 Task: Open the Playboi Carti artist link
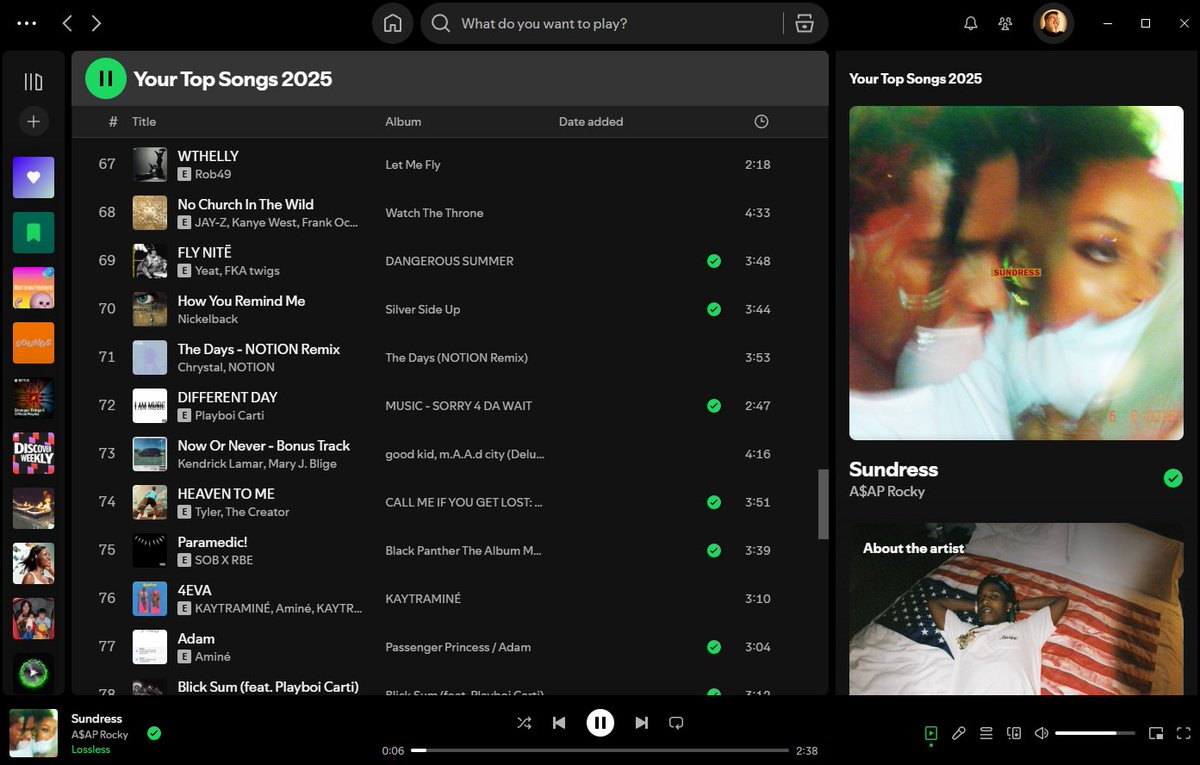click(229, 415)
